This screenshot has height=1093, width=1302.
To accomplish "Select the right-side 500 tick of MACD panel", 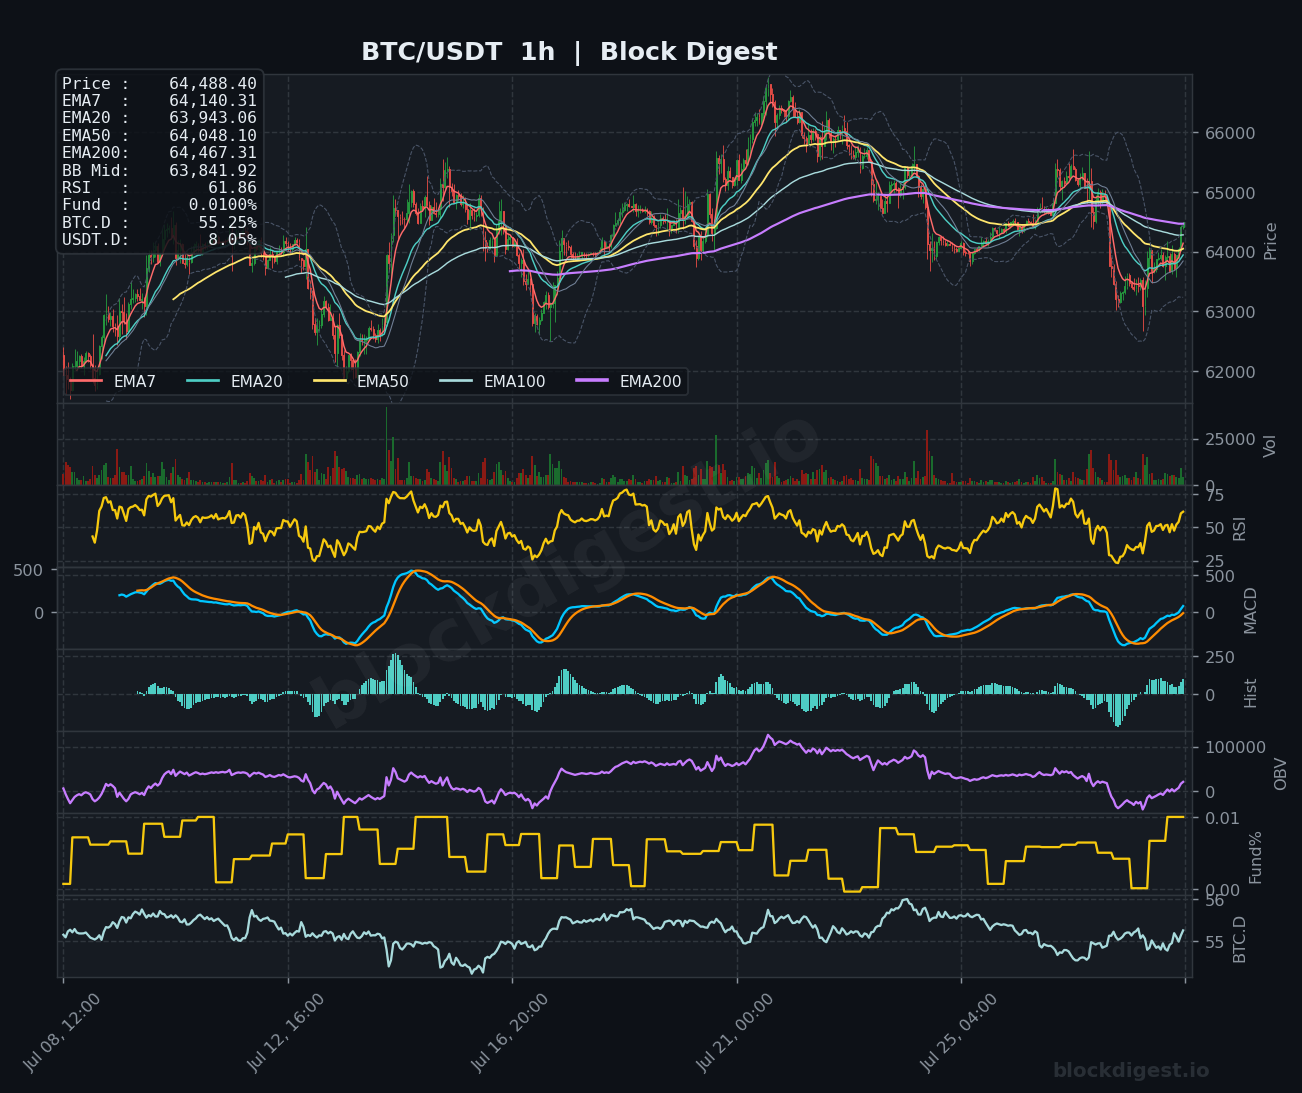I will tap(1219, 576).
